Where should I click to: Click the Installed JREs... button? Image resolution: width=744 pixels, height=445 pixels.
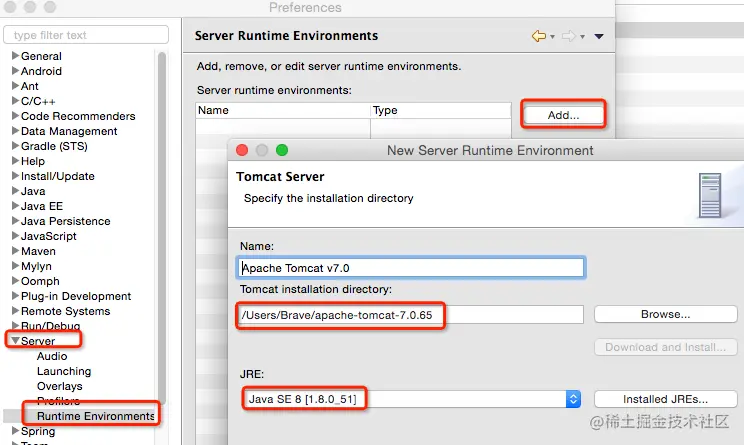pos(665,399)
